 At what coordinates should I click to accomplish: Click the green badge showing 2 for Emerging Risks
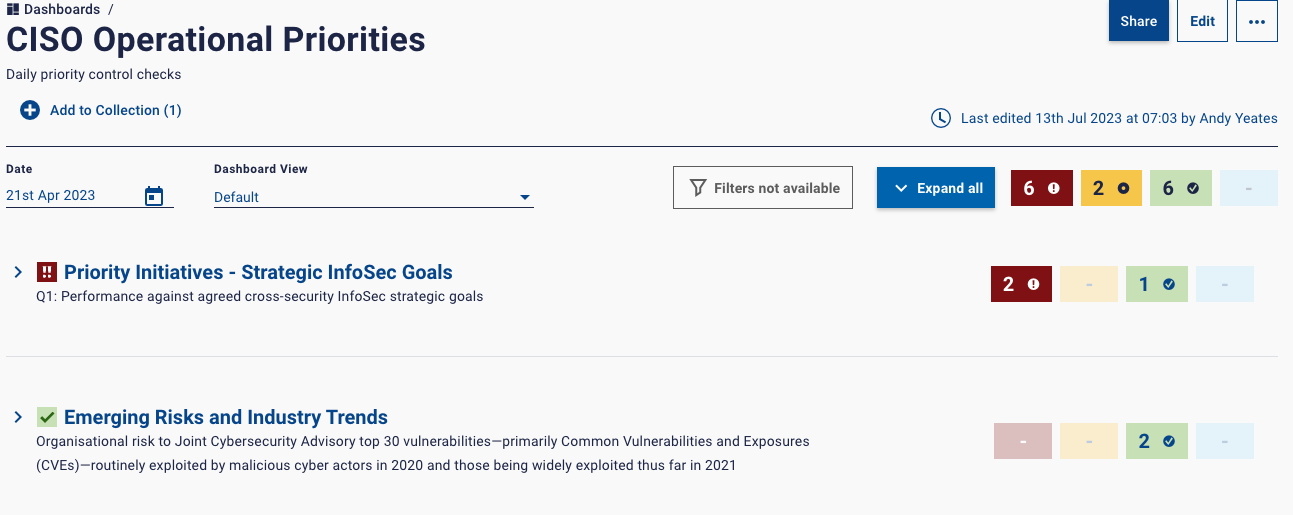(1157, 441)
